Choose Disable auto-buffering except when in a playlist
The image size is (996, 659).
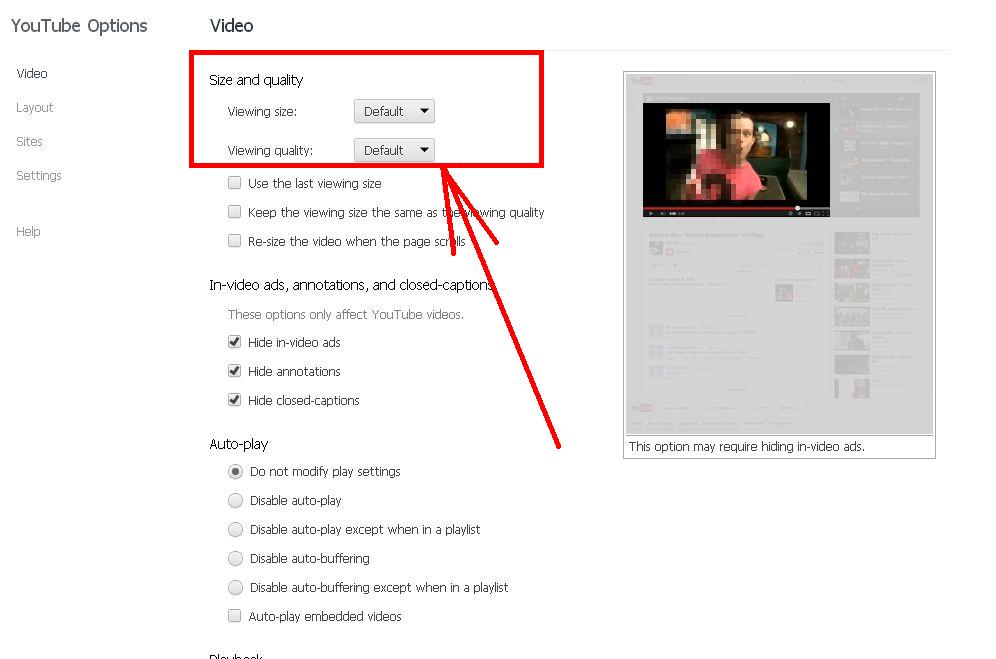click(236, 587)
